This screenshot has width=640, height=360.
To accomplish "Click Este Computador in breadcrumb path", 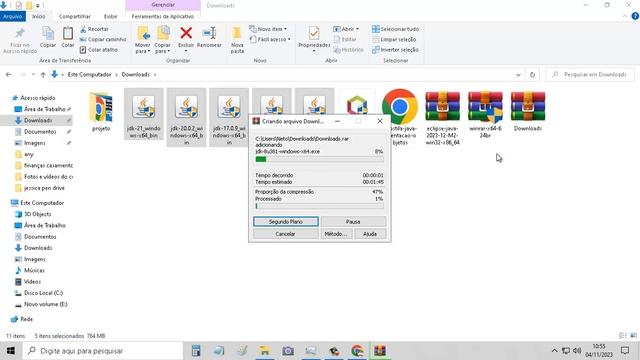I will [89, 75].
